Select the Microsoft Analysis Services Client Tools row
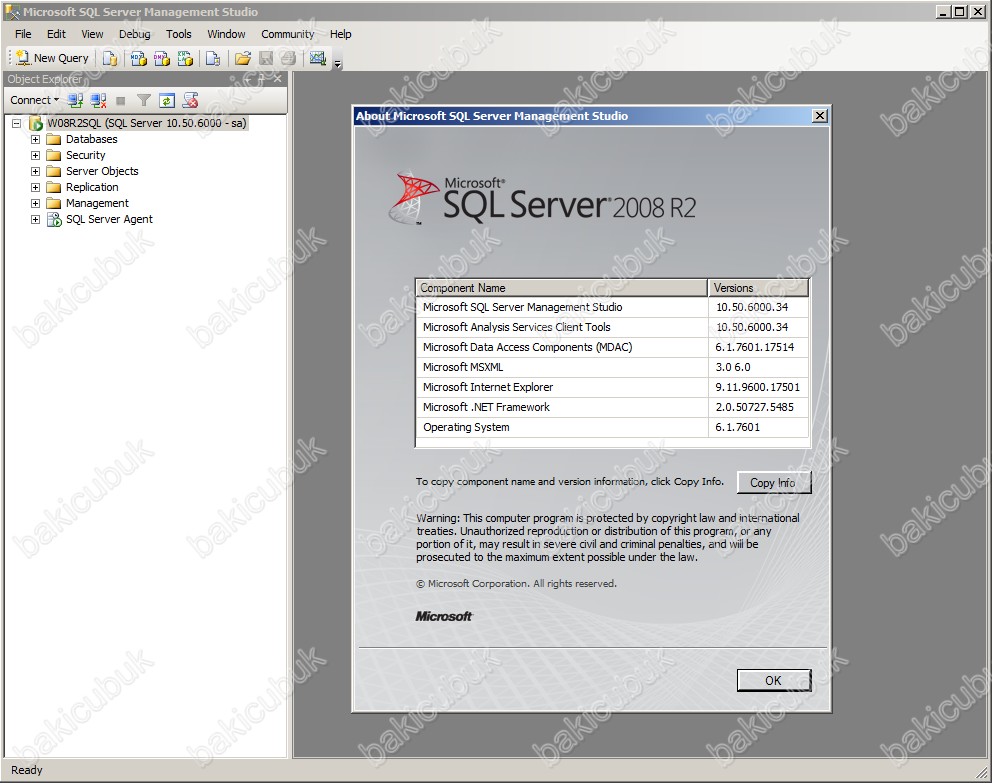Viewport: 992px width, 783px height. [x=612, y=327]
